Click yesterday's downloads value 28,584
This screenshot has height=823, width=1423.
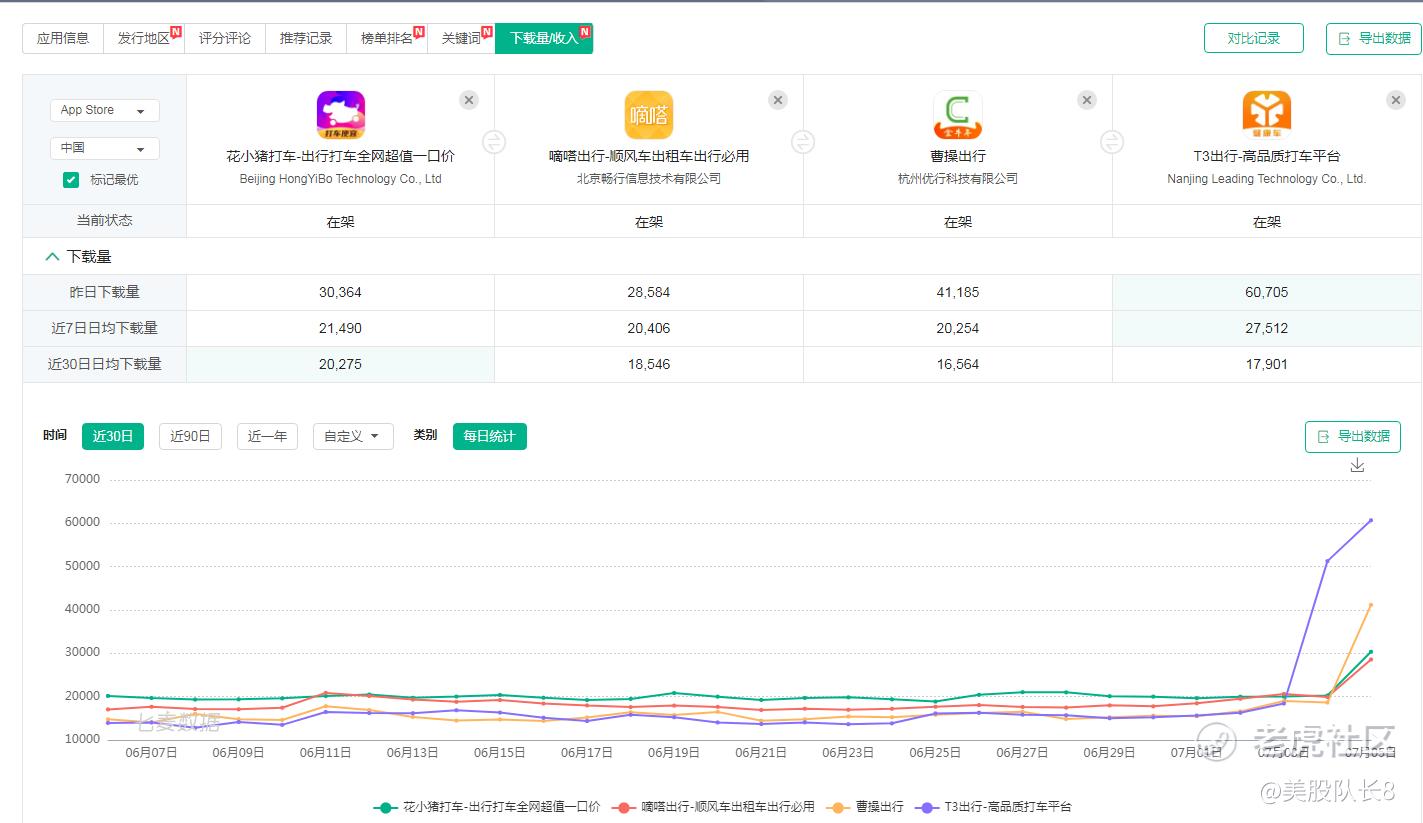point(649,293)
